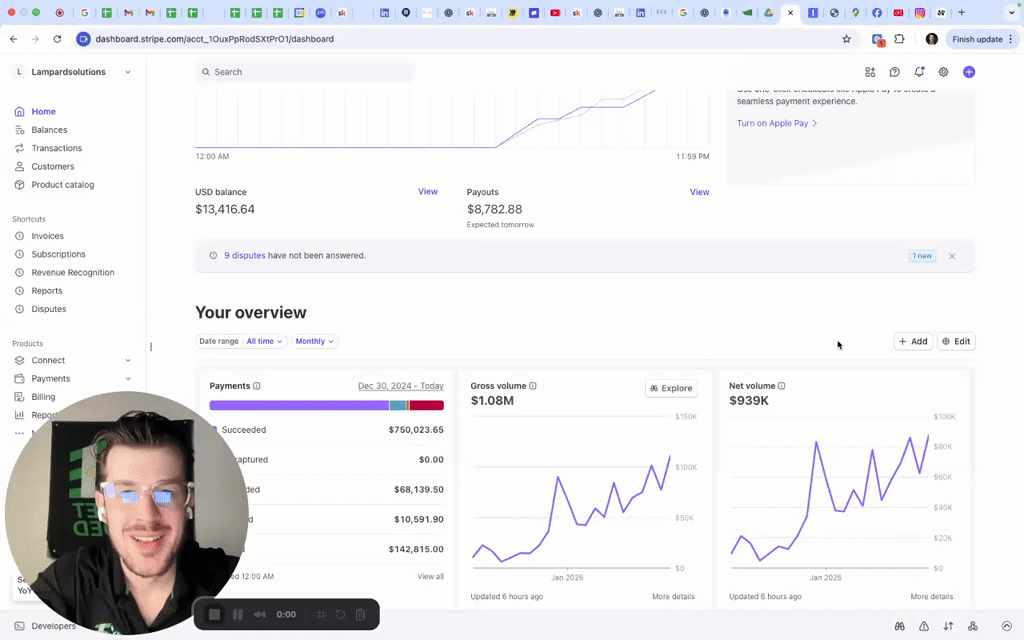This screenshot has width=1024, height=640.
Task: Open the errors warning triangle in Developers bar
Action: 924,626
